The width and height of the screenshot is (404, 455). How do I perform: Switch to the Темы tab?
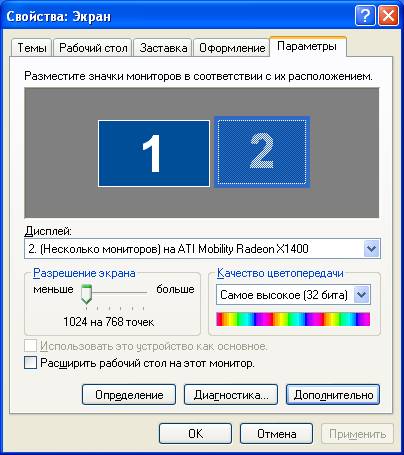pyautogui.click(x=32, y=48)
